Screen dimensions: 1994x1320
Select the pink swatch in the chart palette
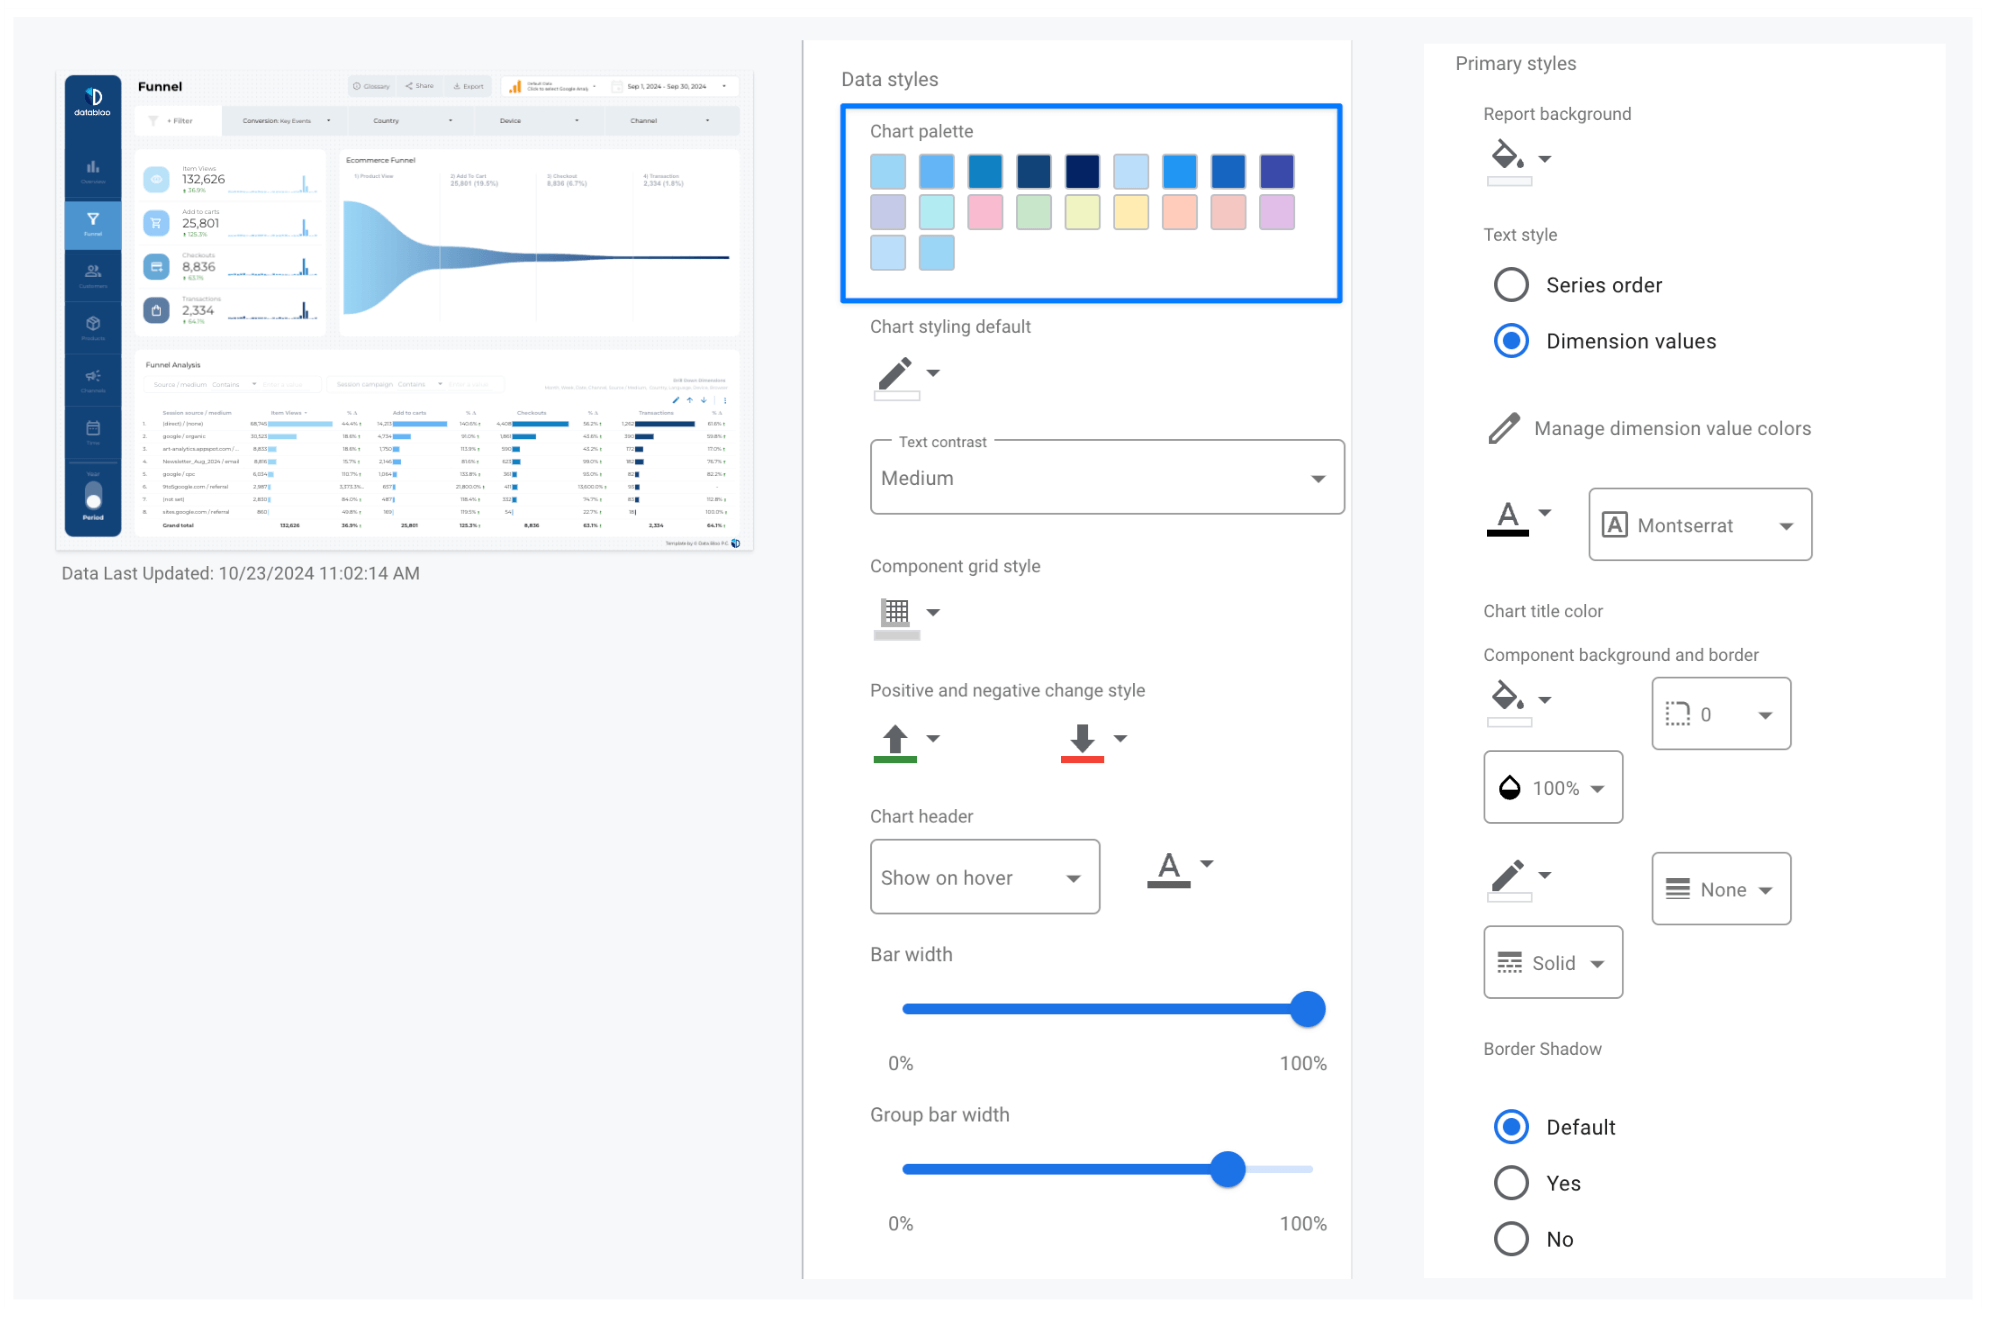pyautogui.click(x=985, y=212)
